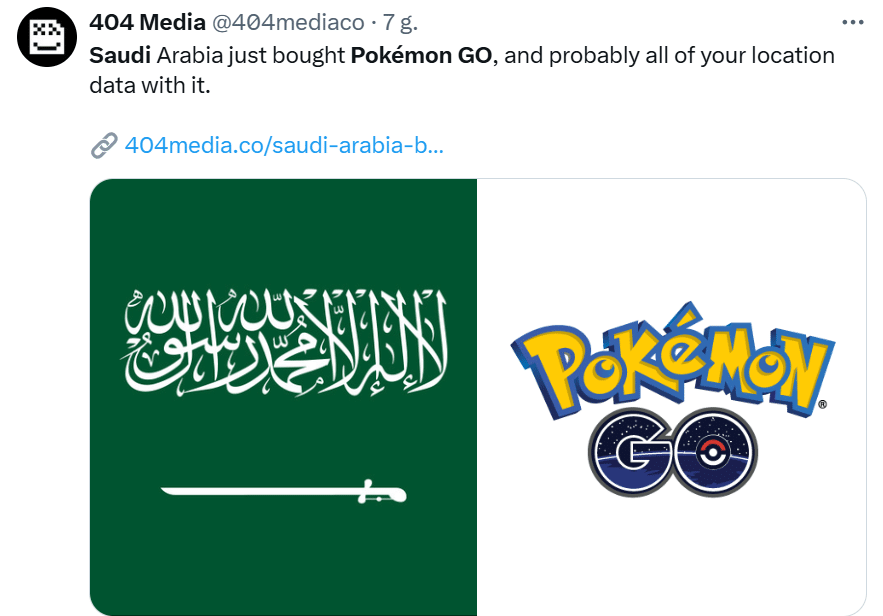Open the 404 Media profile avatar

(43, 41)
